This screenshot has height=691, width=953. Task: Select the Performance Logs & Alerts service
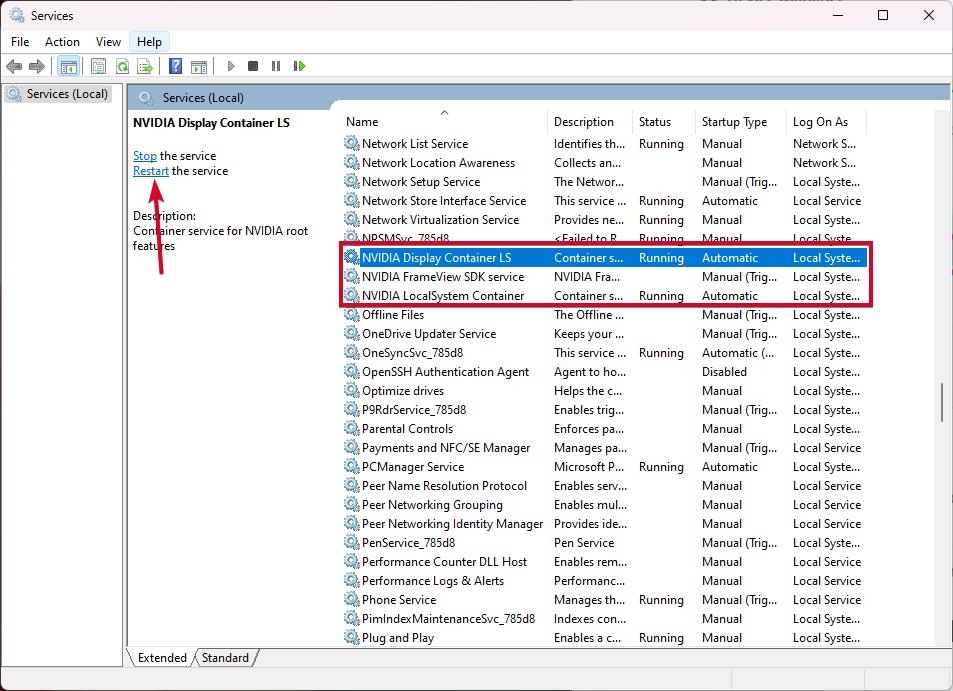coord(605,580)
